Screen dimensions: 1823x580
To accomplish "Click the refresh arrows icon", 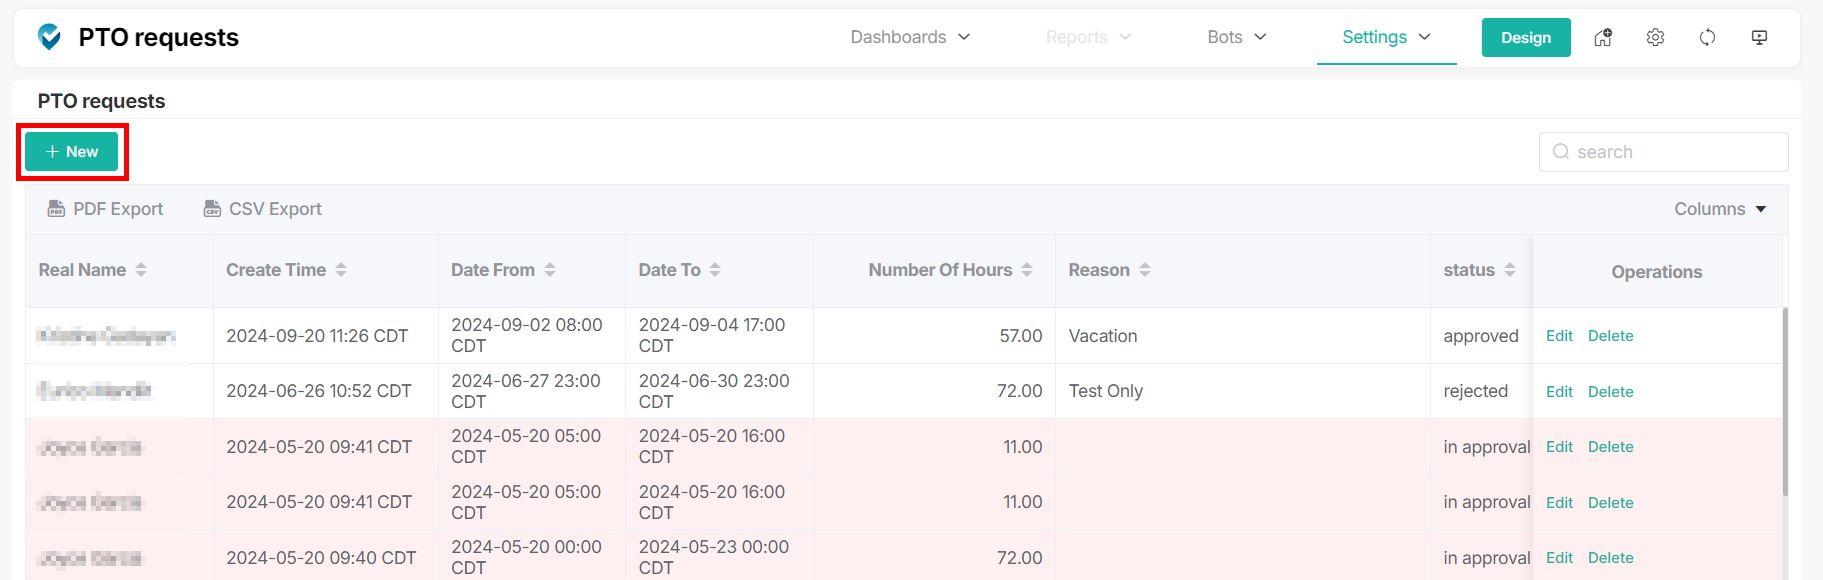I will [x=1707, y=38].
